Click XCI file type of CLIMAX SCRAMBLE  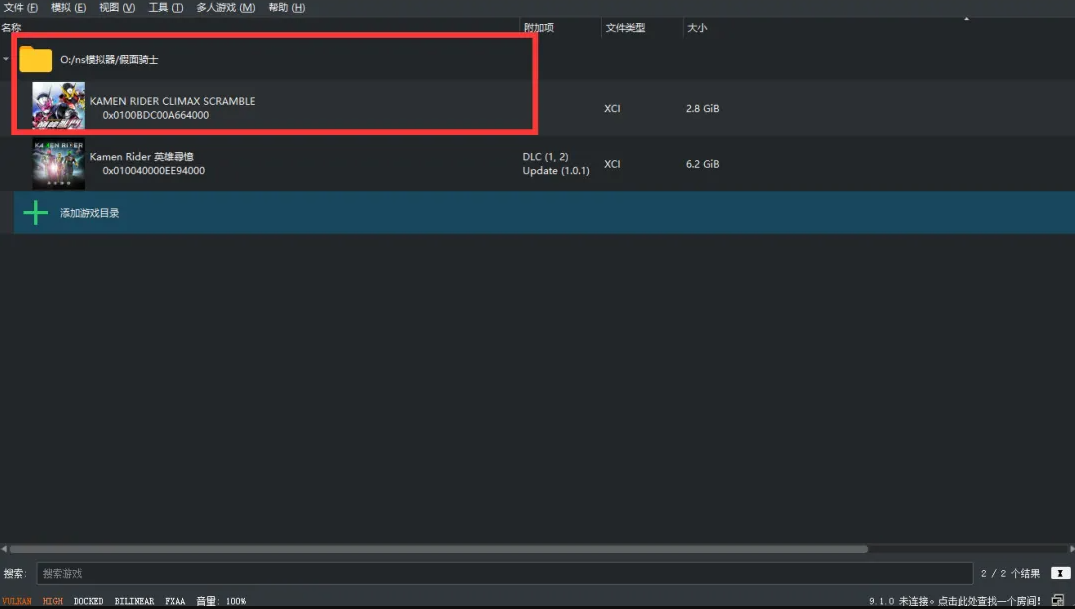click(612, 108)
